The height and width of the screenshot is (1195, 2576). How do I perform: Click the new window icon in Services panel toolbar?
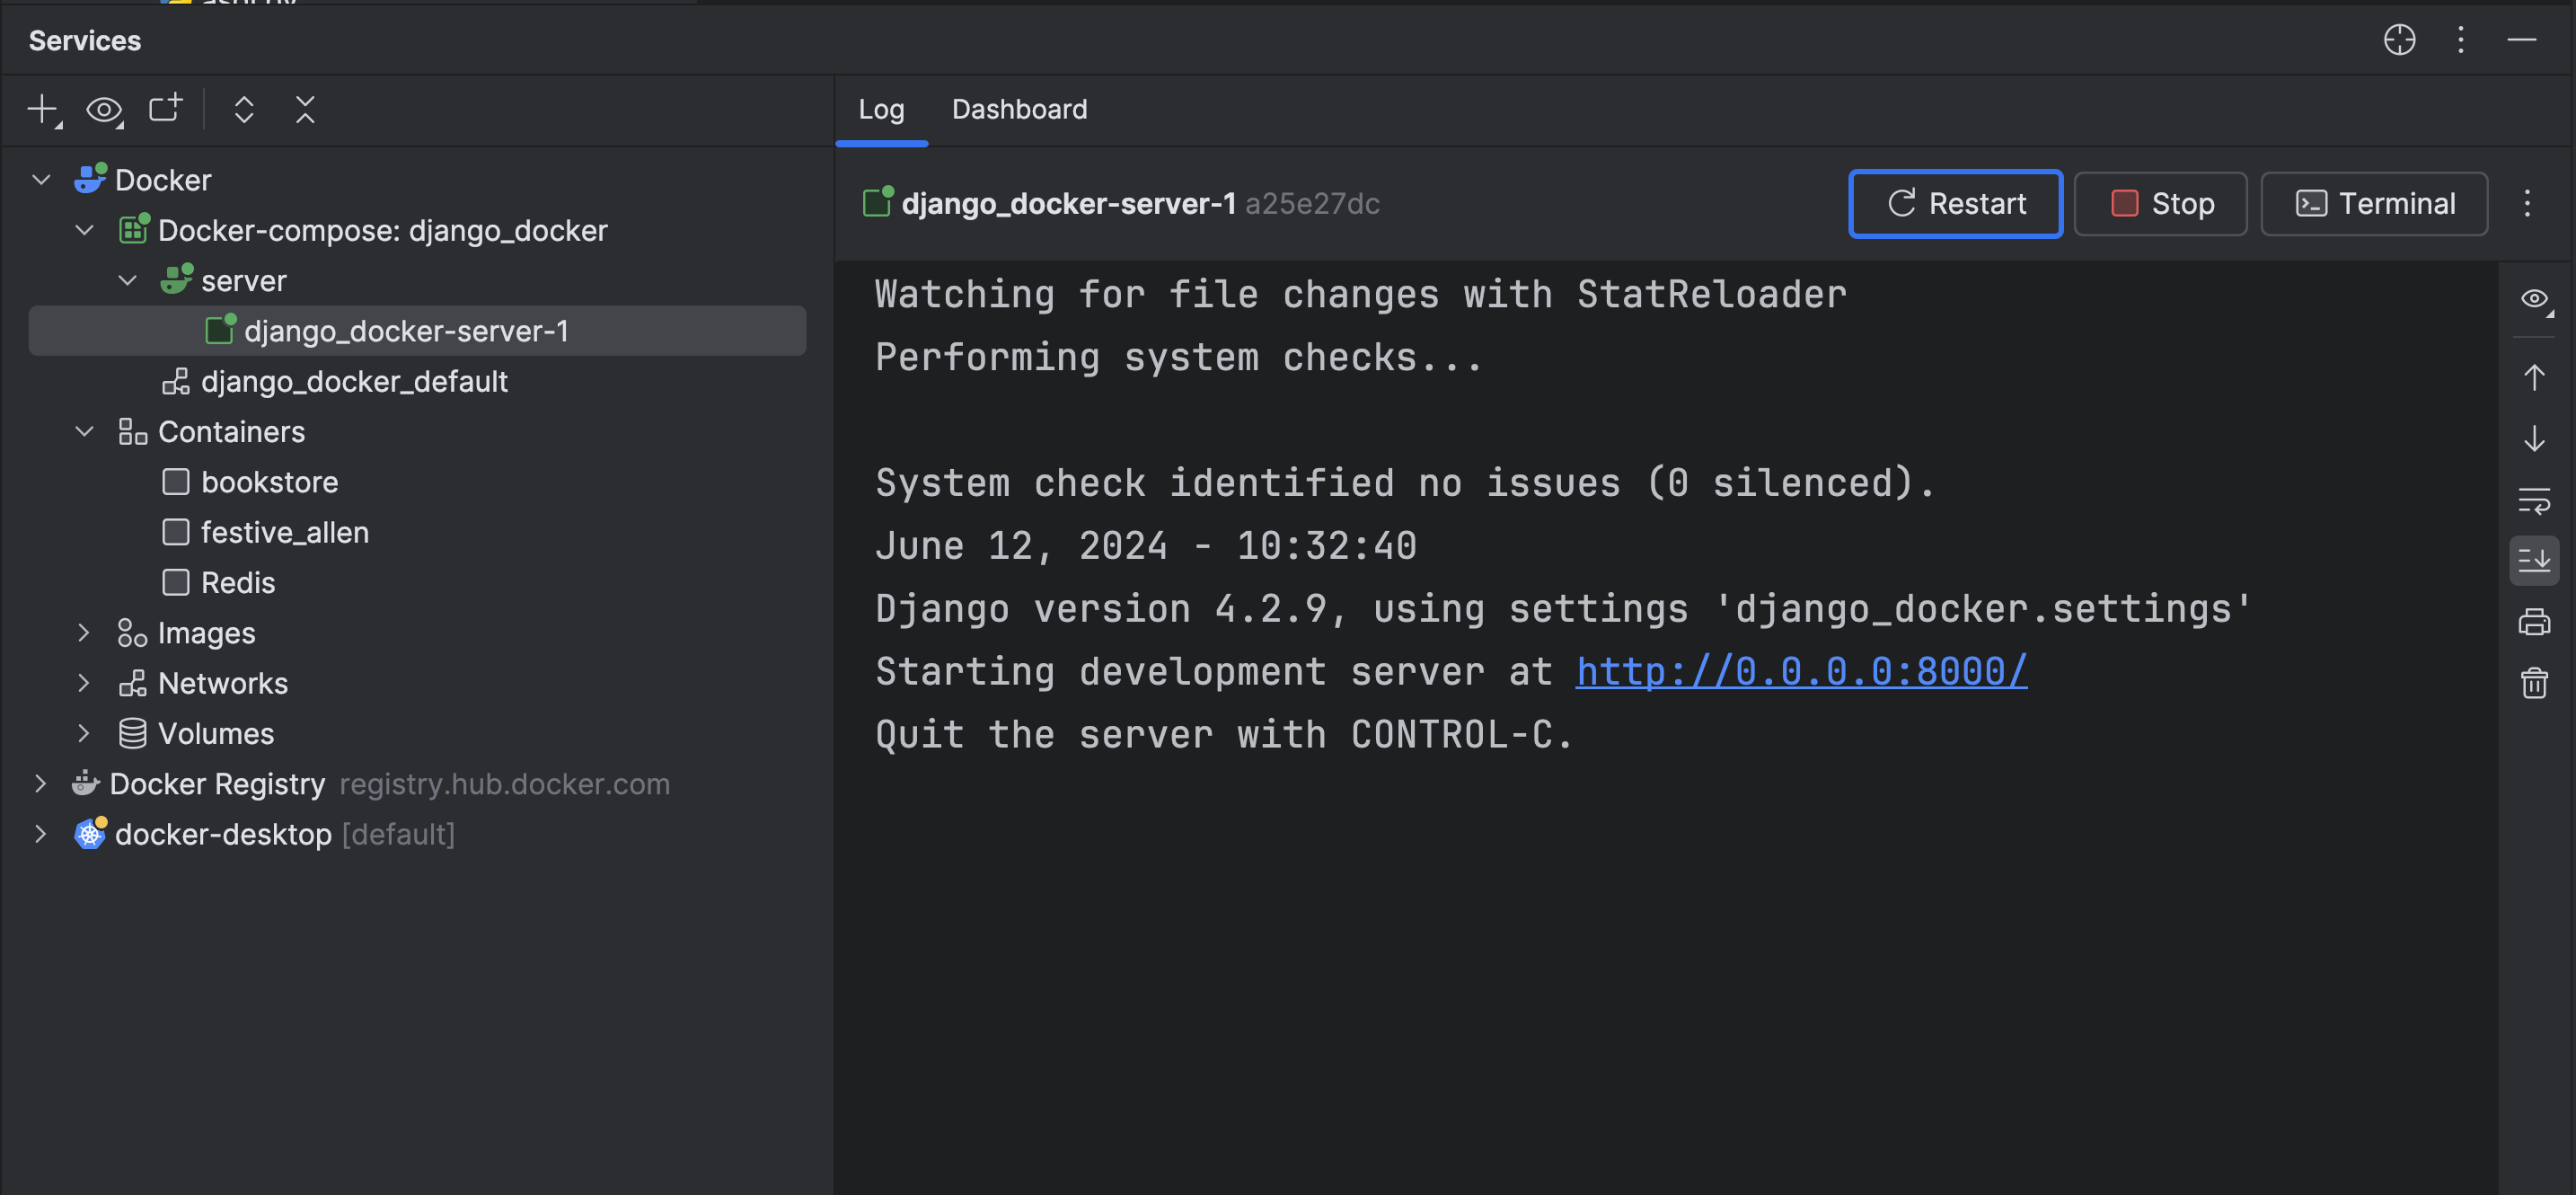(164, 111)
